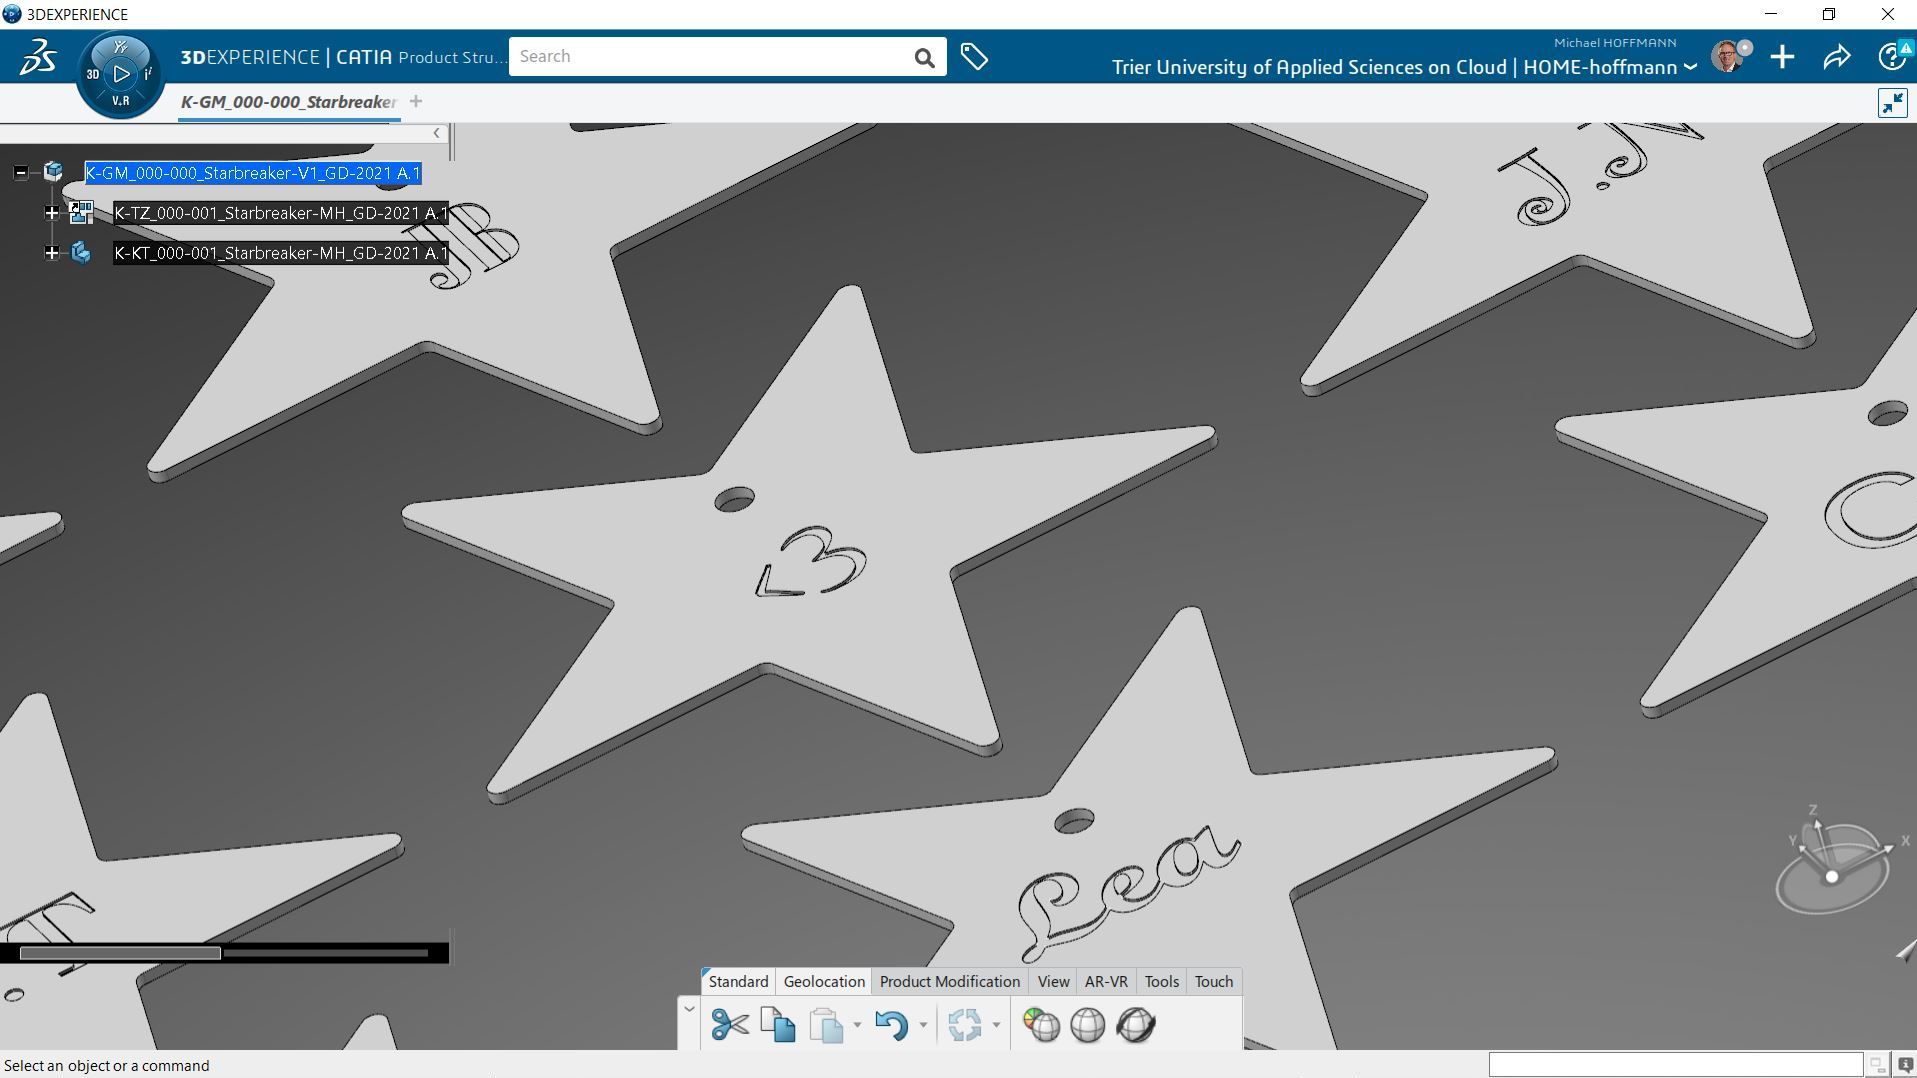Screen dimensions: 1917x1078
Task: Expand the K-TZ_000-001_Starbreaker tree node
Action: (x=52, y=213)
